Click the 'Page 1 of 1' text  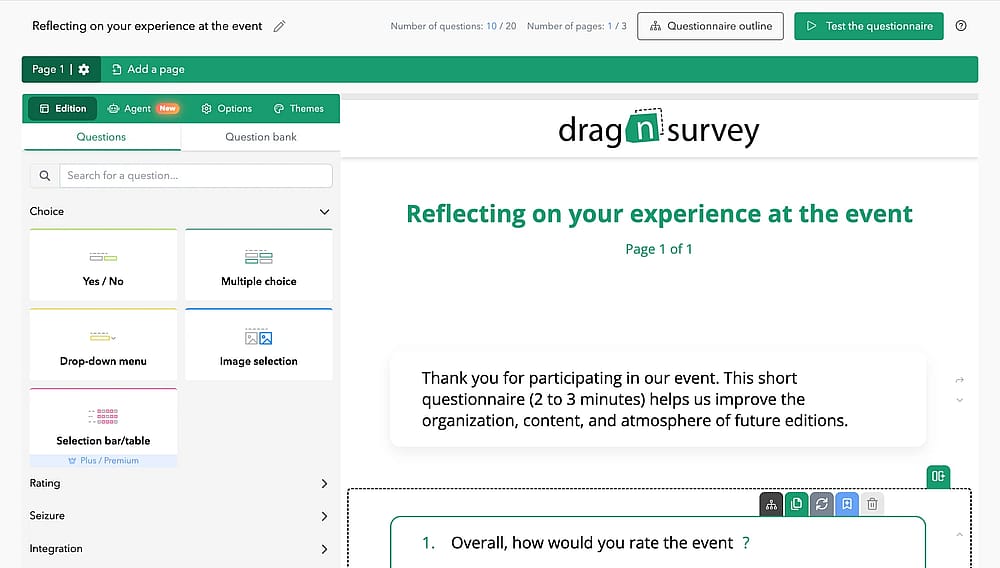(x=659, y=249)
